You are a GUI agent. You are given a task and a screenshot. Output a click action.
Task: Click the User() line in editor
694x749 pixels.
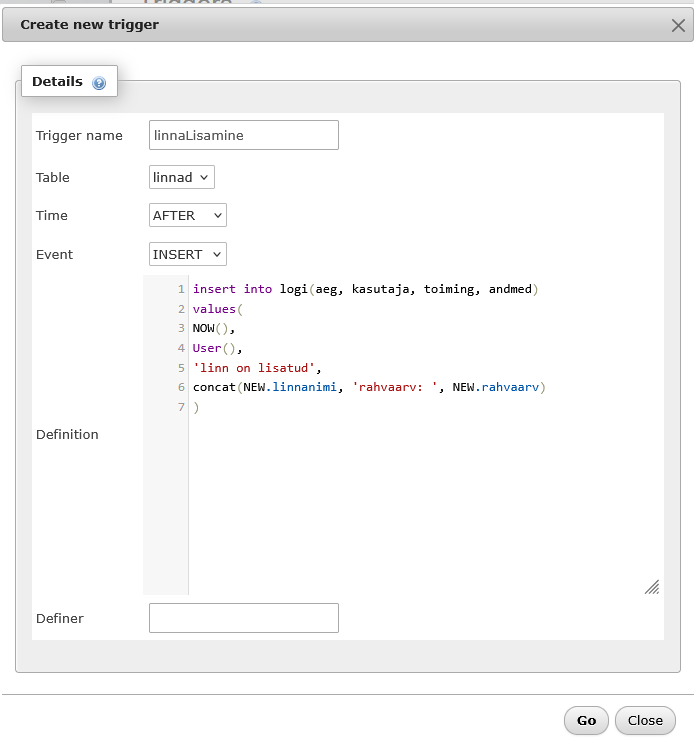[217, 348]
